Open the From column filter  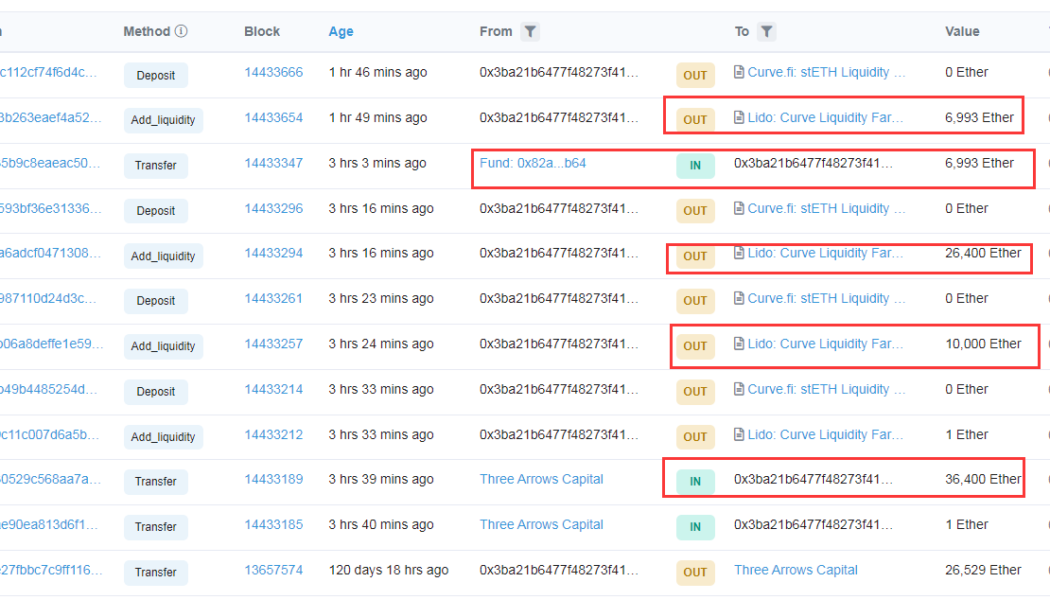(x=530, y=32)
